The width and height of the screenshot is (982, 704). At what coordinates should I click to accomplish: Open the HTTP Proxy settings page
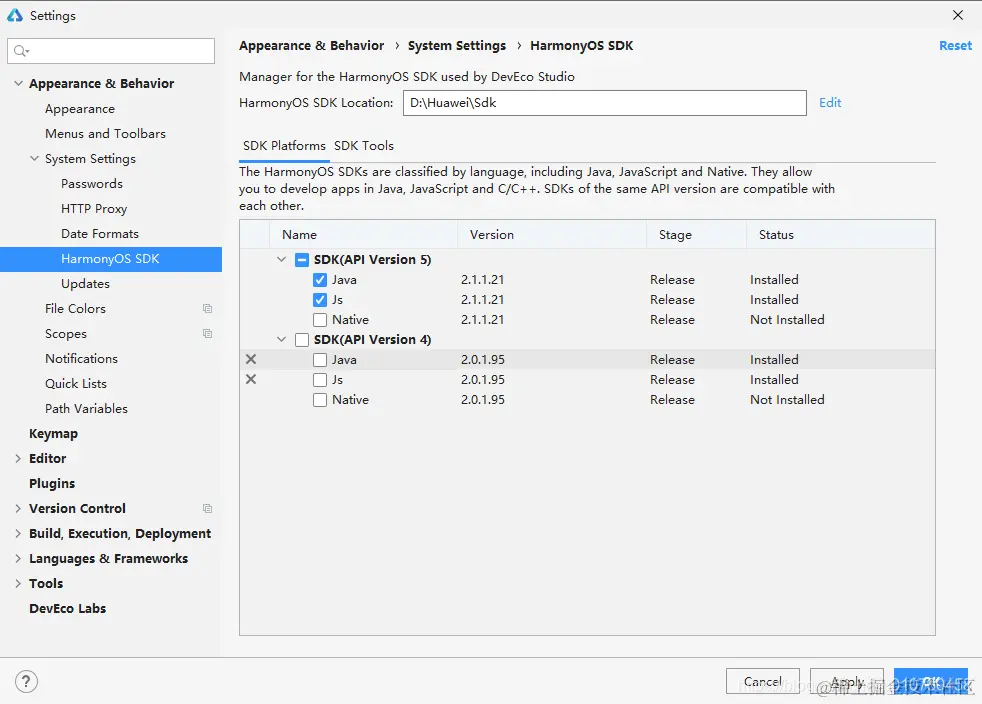pyautogui.click(x=94, y=209)
